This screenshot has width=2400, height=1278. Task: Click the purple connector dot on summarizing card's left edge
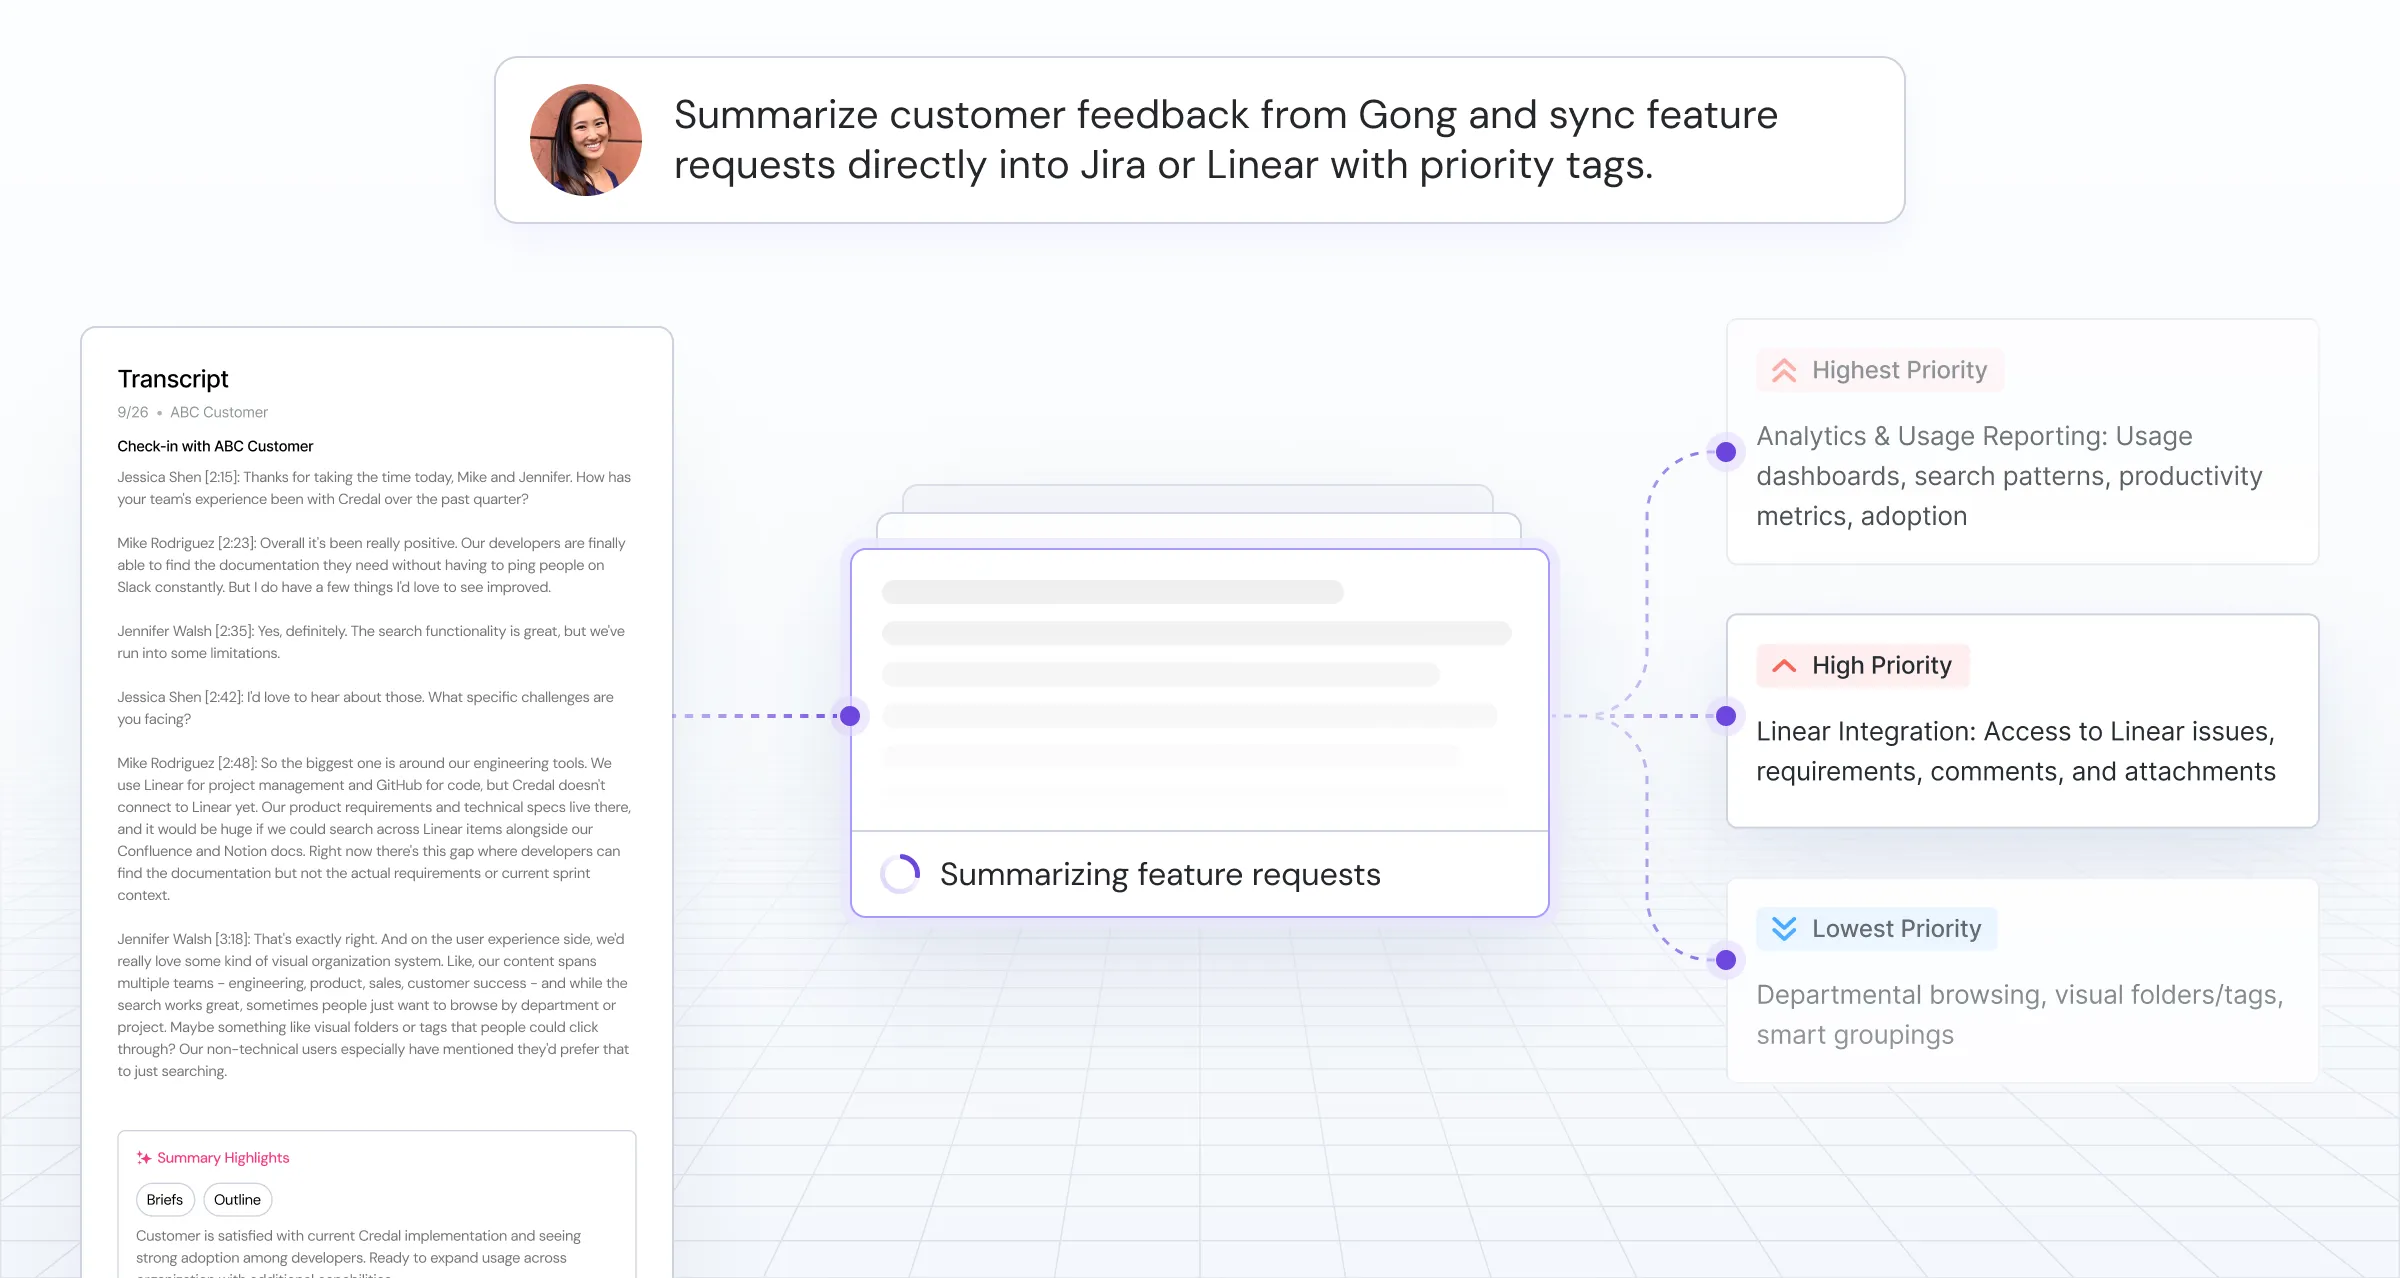(x=850, y=716)
